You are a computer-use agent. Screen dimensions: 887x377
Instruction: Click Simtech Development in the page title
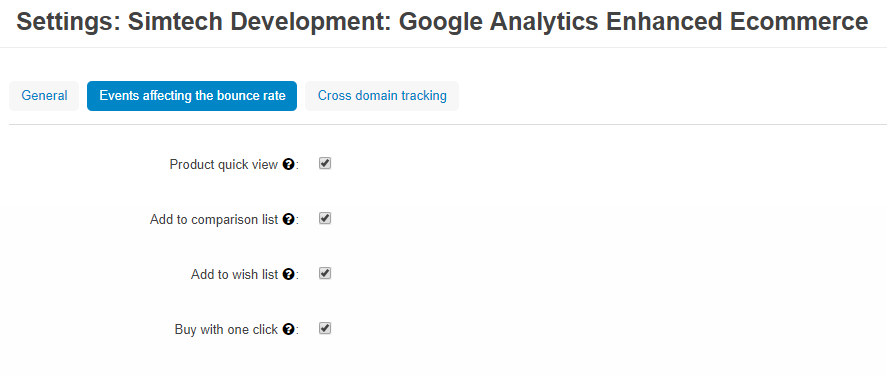pyautogui.click(x=259, y=22)
